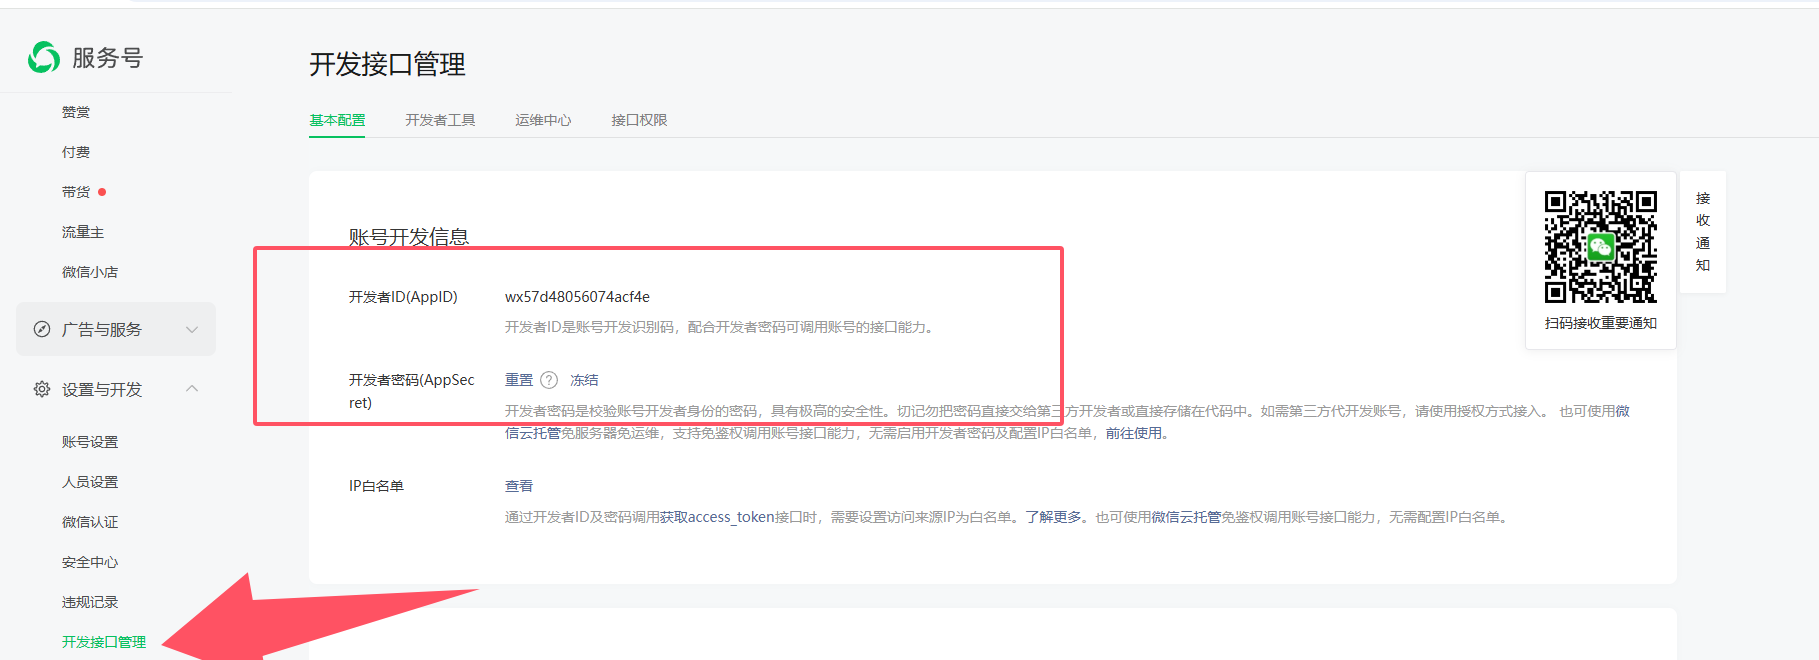The height and width of the screenshot is (660, 1819).
Task: Click the QR code for notifications
Action: (x=1600, y=247)
